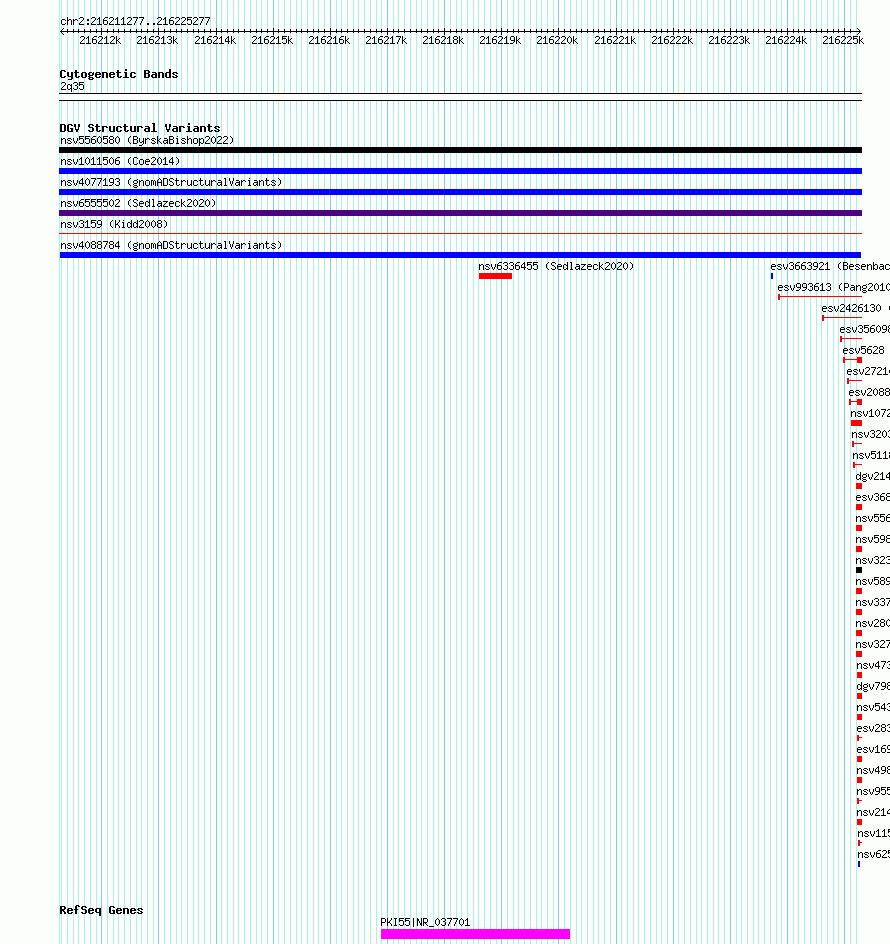Click the blue marker under nsv625
This screenshot has height=944, width=890.
point(859,865)
